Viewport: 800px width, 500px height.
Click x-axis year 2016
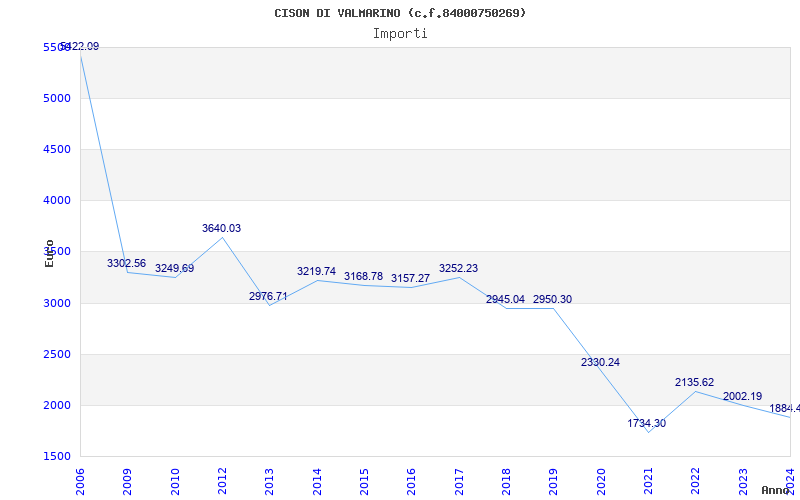click(411, 482)
